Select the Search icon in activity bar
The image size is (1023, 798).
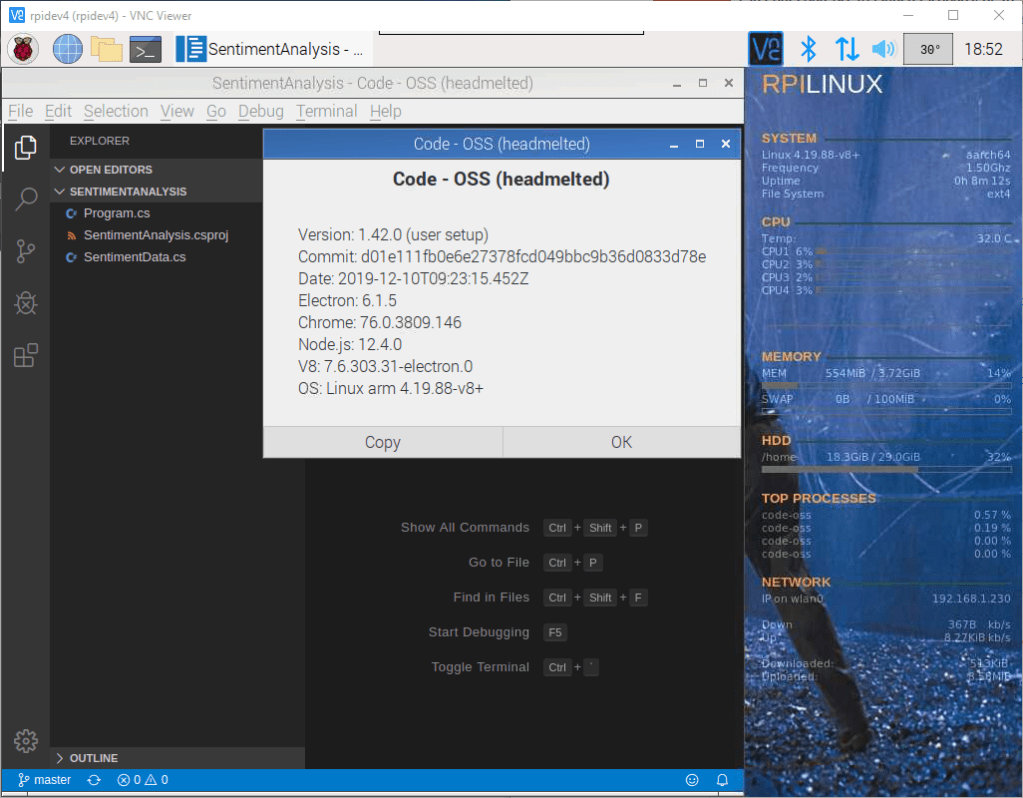pyautogui.click(x=25, y=199)
